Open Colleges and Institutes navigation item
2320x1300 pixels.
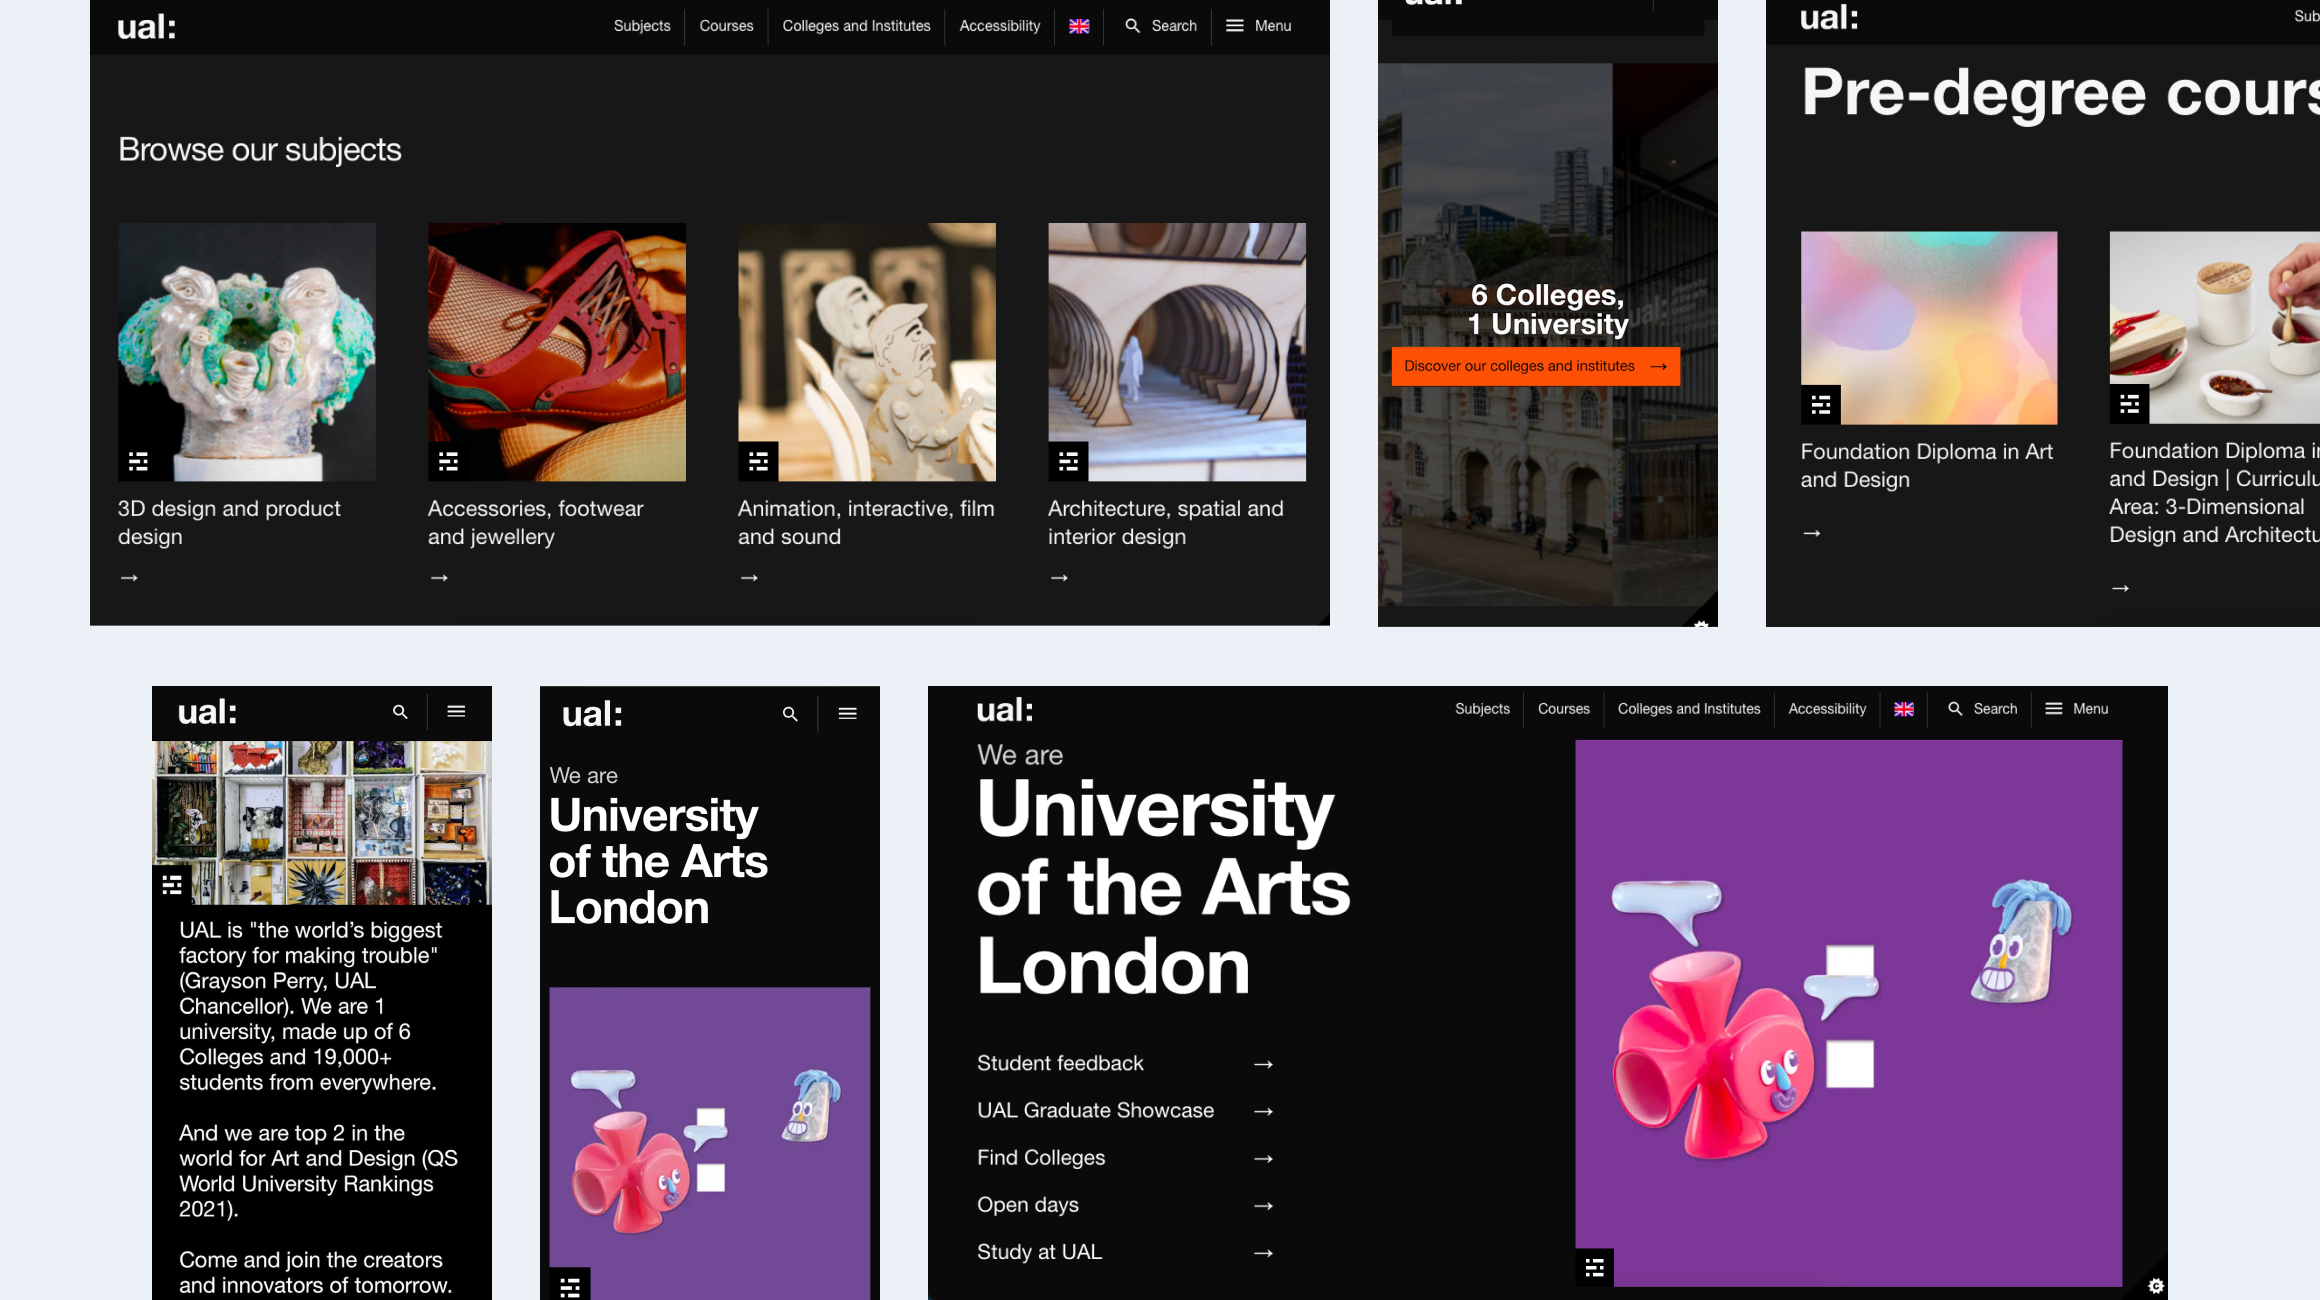click(855, 26)
